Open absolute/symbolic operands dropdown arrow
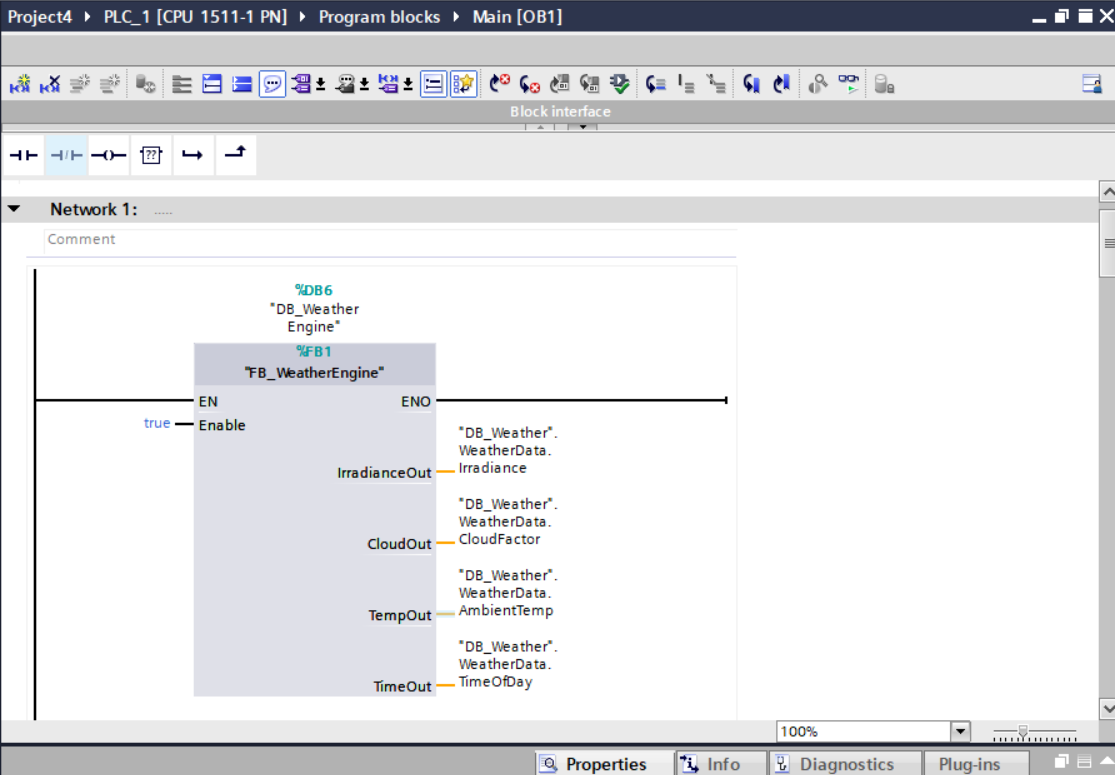This screenshot has width=1115, height=775. pos(321,85)
